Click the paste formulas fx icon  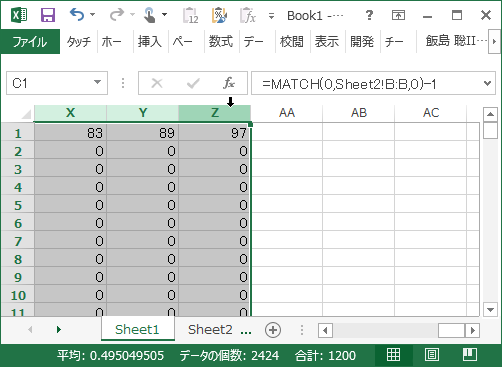tap(248, 15)
